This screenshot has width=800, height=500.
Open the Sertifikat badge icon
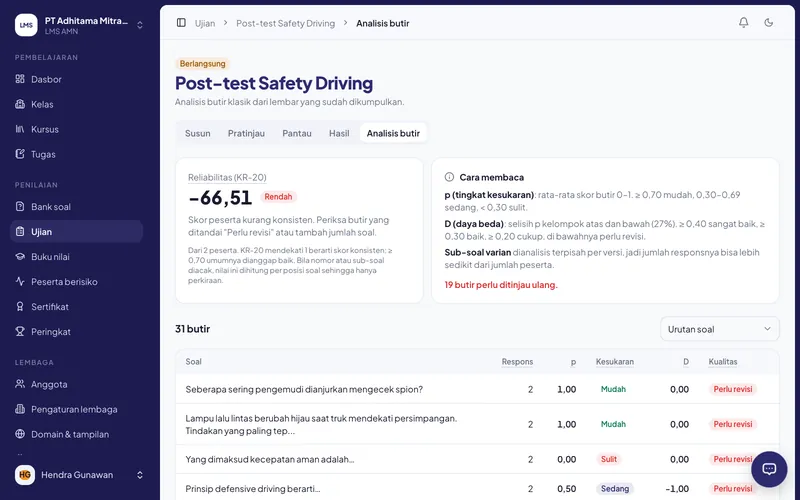coord(20,307)
